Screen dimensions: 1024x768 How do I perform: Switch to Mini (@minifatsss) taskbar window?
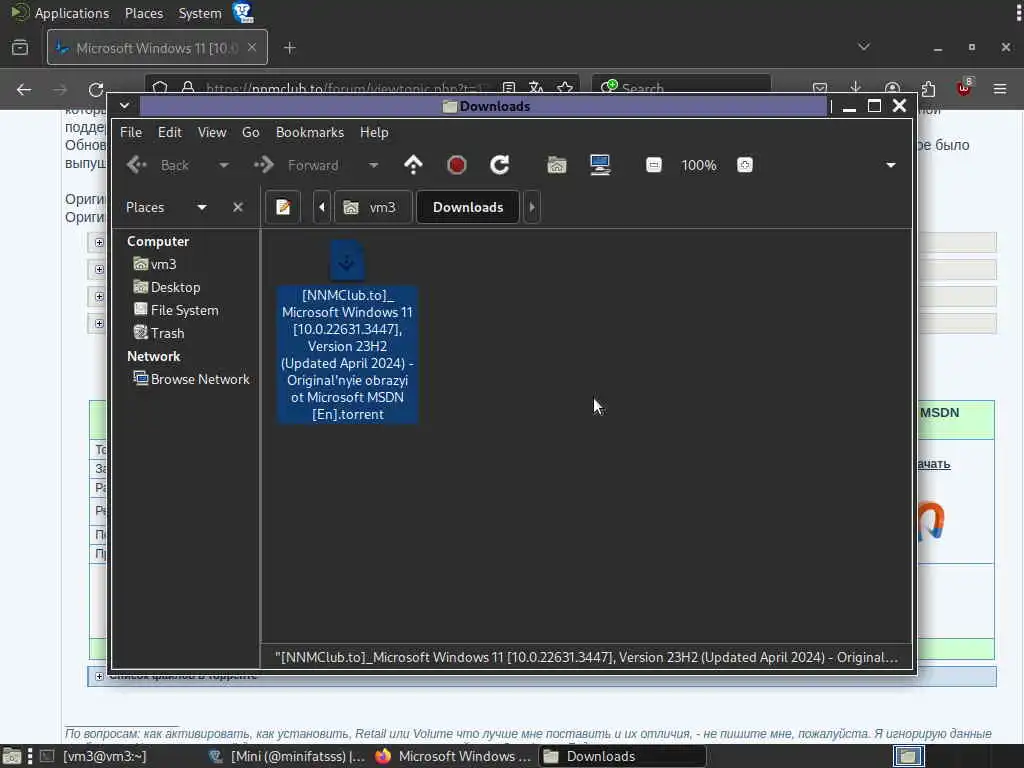tap(287, 756)
